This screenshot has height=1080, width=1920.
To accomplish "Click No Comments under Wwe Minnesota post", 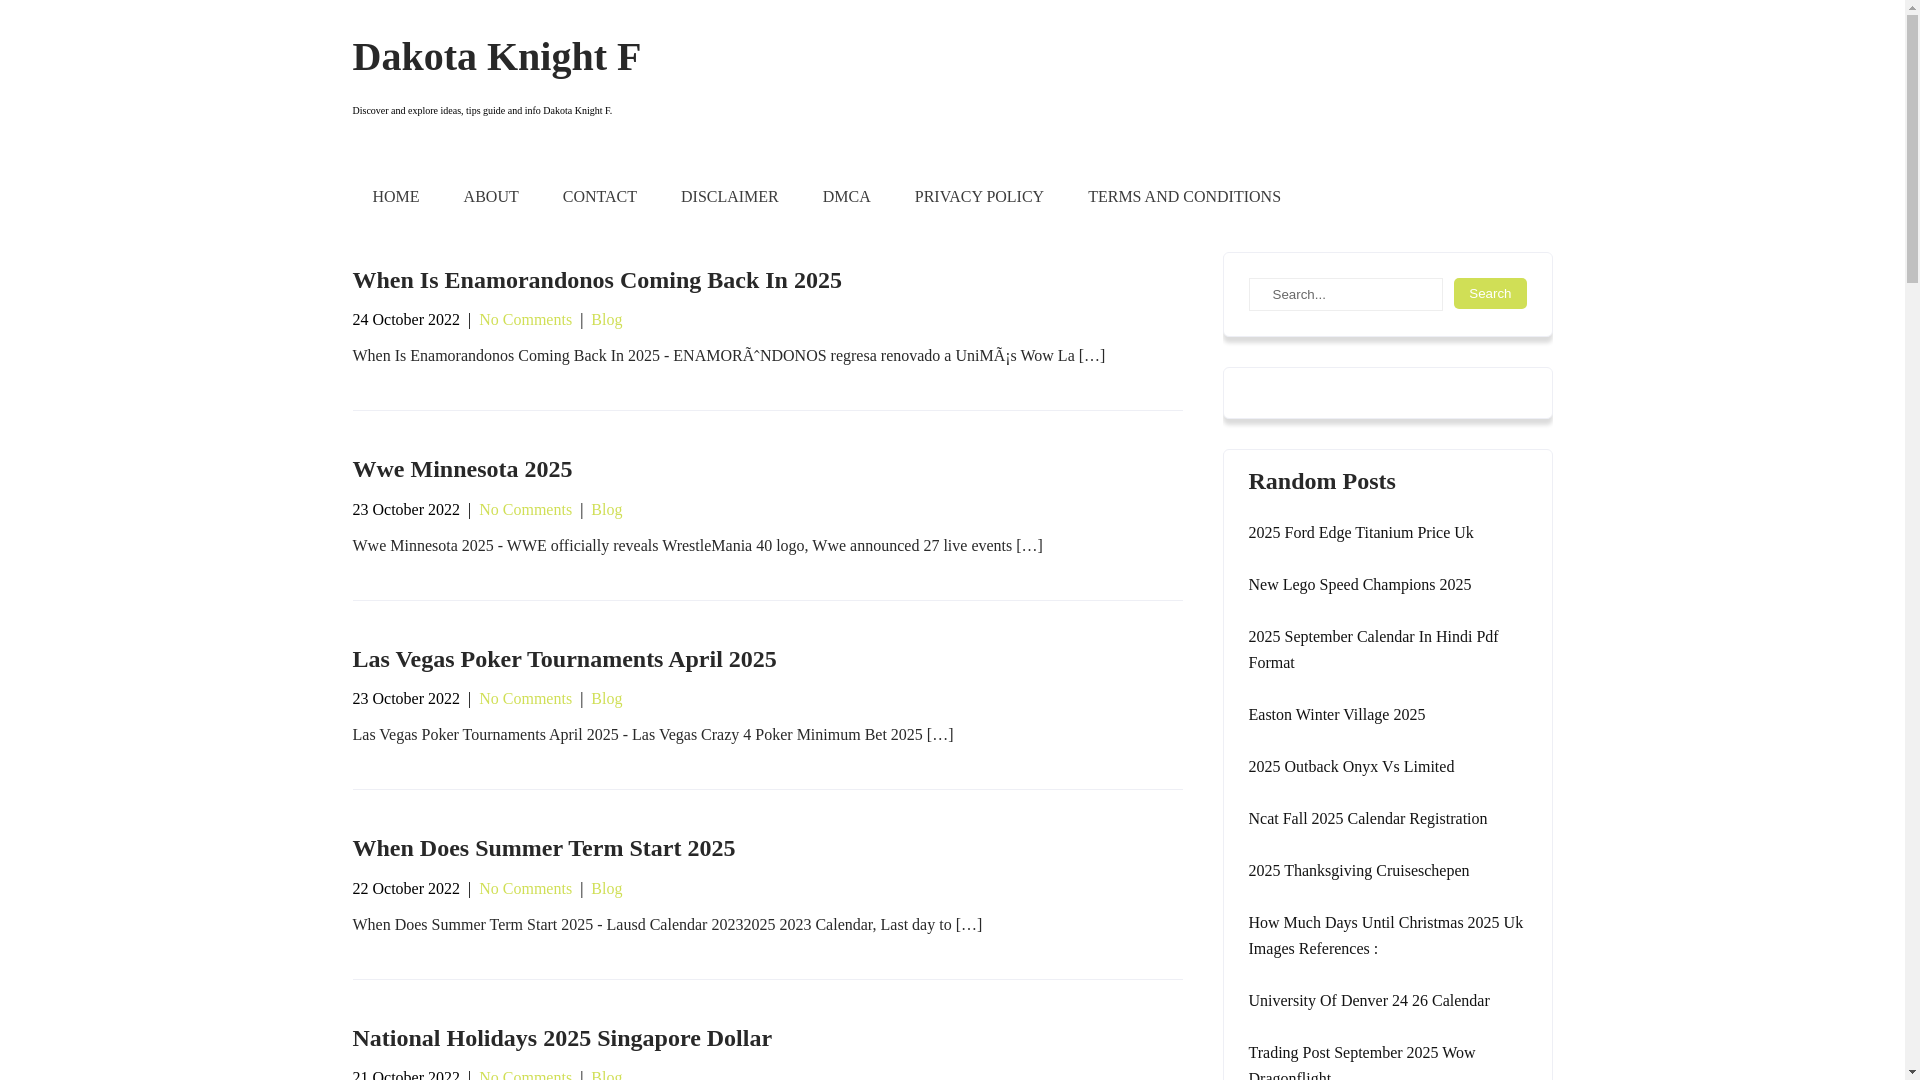I will point(525,510).
